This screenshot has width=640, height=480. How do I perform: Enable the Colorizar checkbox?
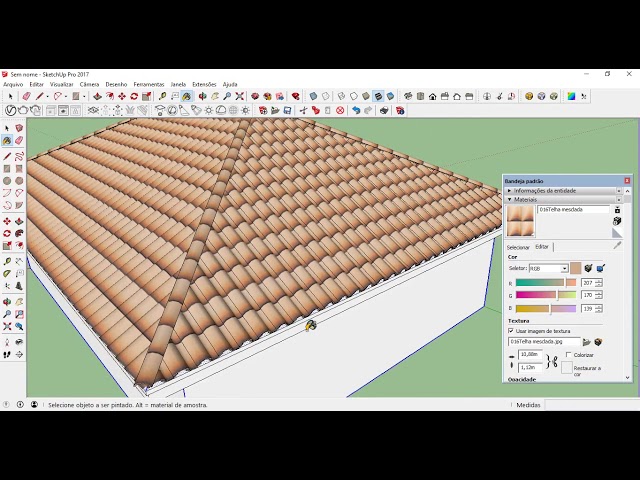[569, 355]
